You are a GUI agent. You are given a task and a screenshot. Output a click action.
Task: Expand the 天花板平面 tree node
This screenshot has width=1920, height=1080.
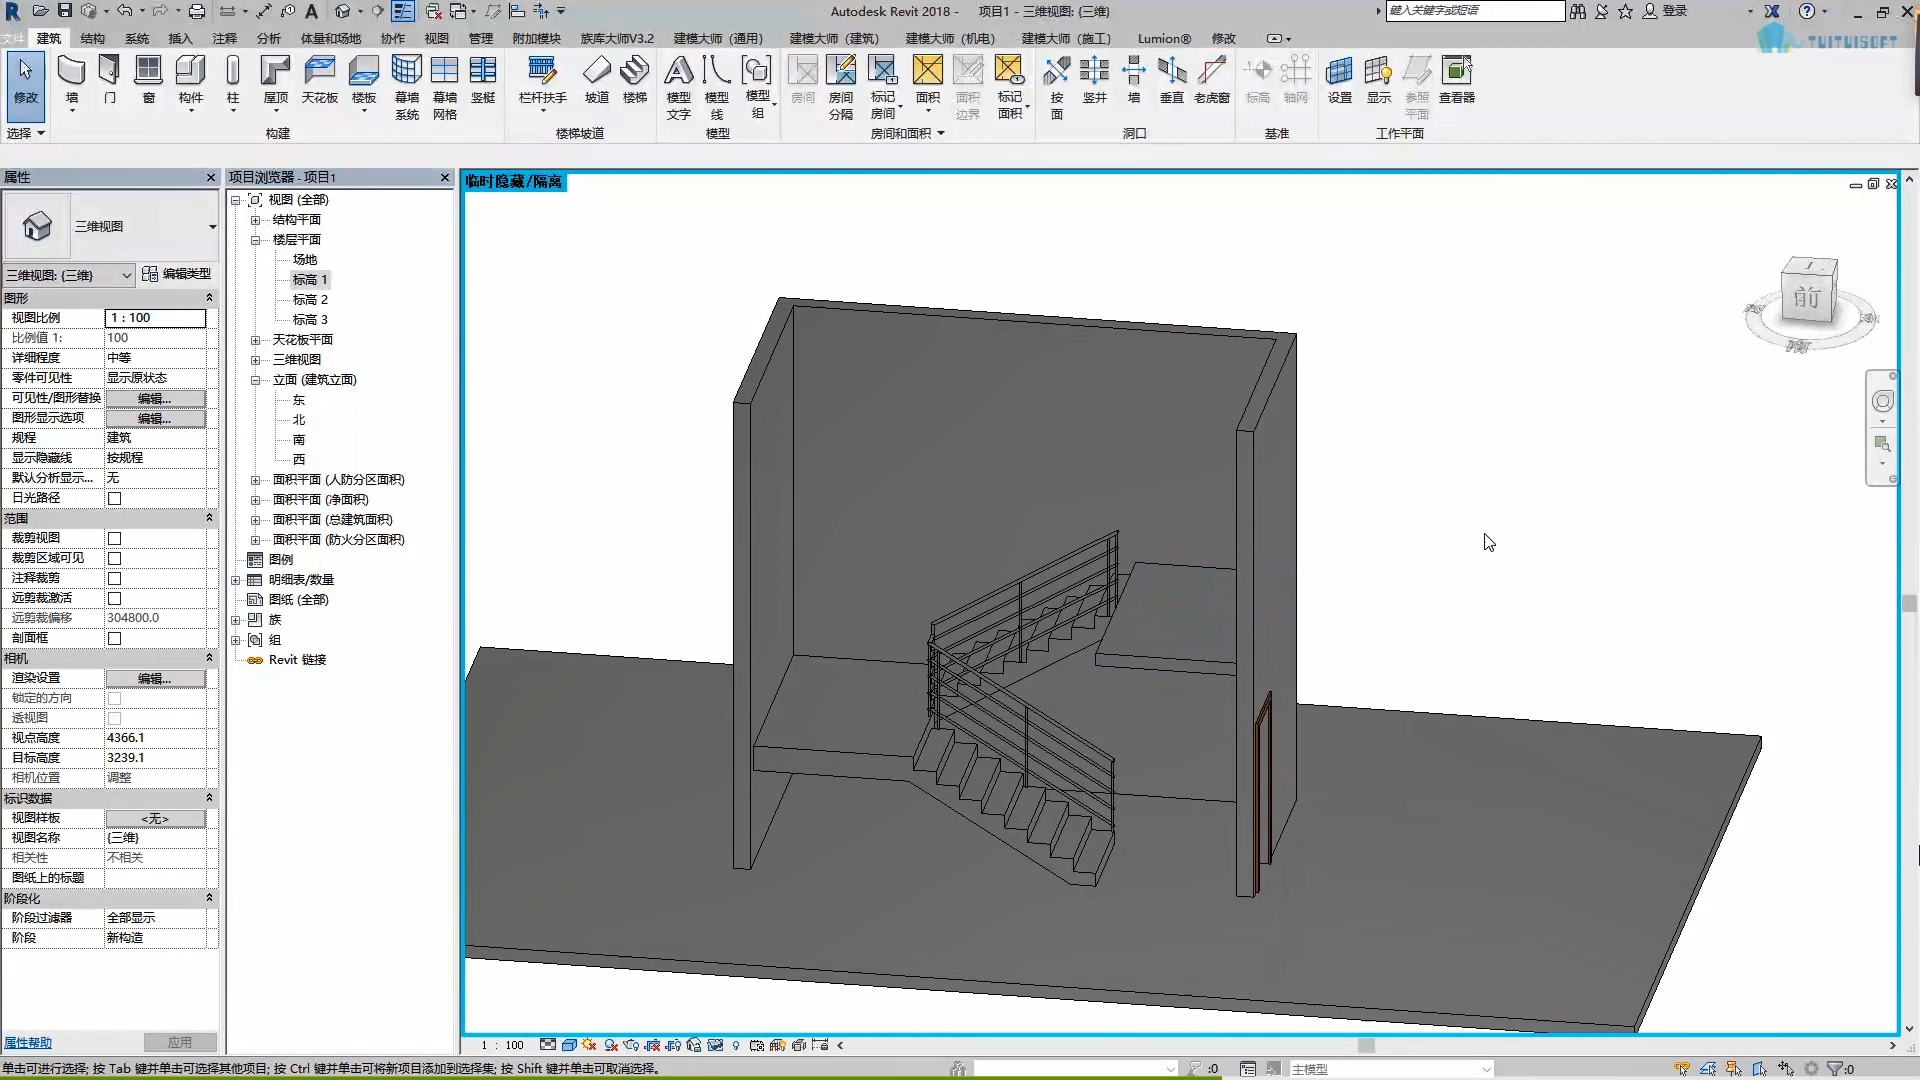pyautogui.click(x=255, y=340)
